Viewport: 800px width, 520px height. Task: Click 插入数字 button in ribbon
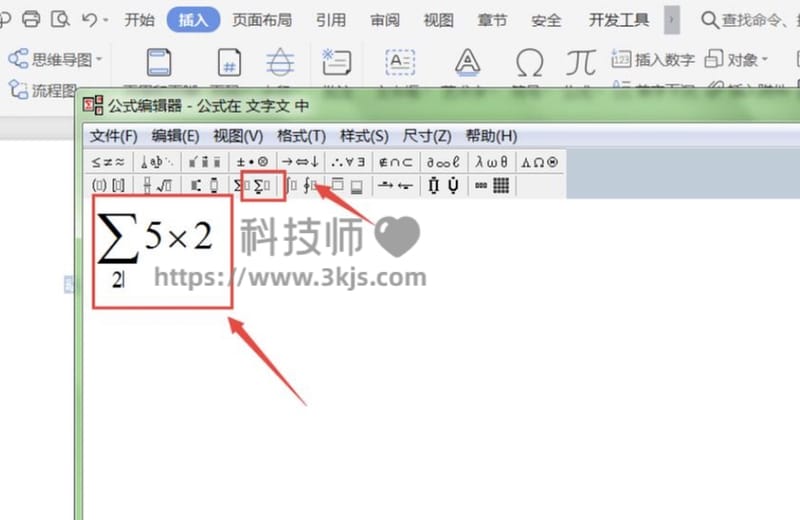pos(653,60)
